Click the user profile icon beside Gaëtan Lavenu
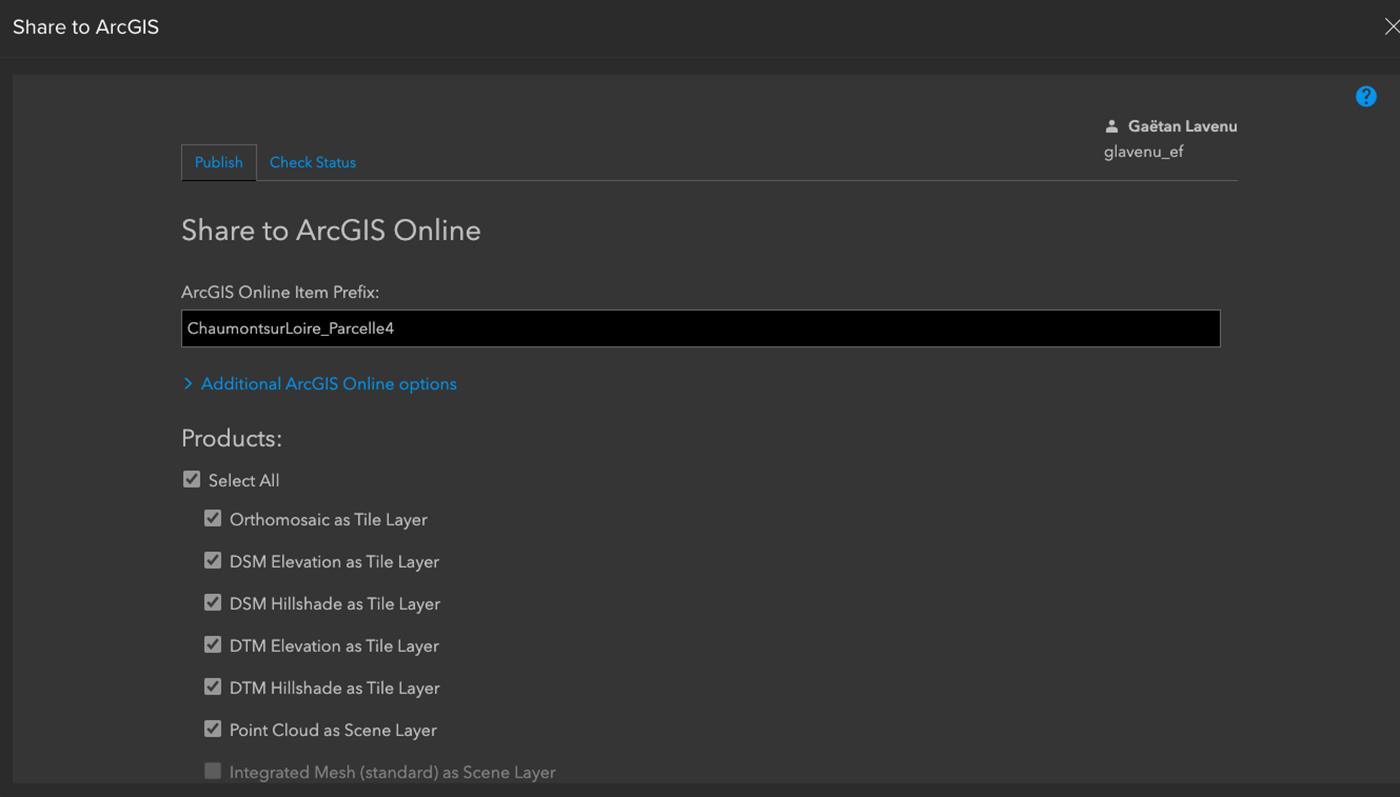Image resolution: width=1400 pixels, height=797 pixels. pos(1111,126)
